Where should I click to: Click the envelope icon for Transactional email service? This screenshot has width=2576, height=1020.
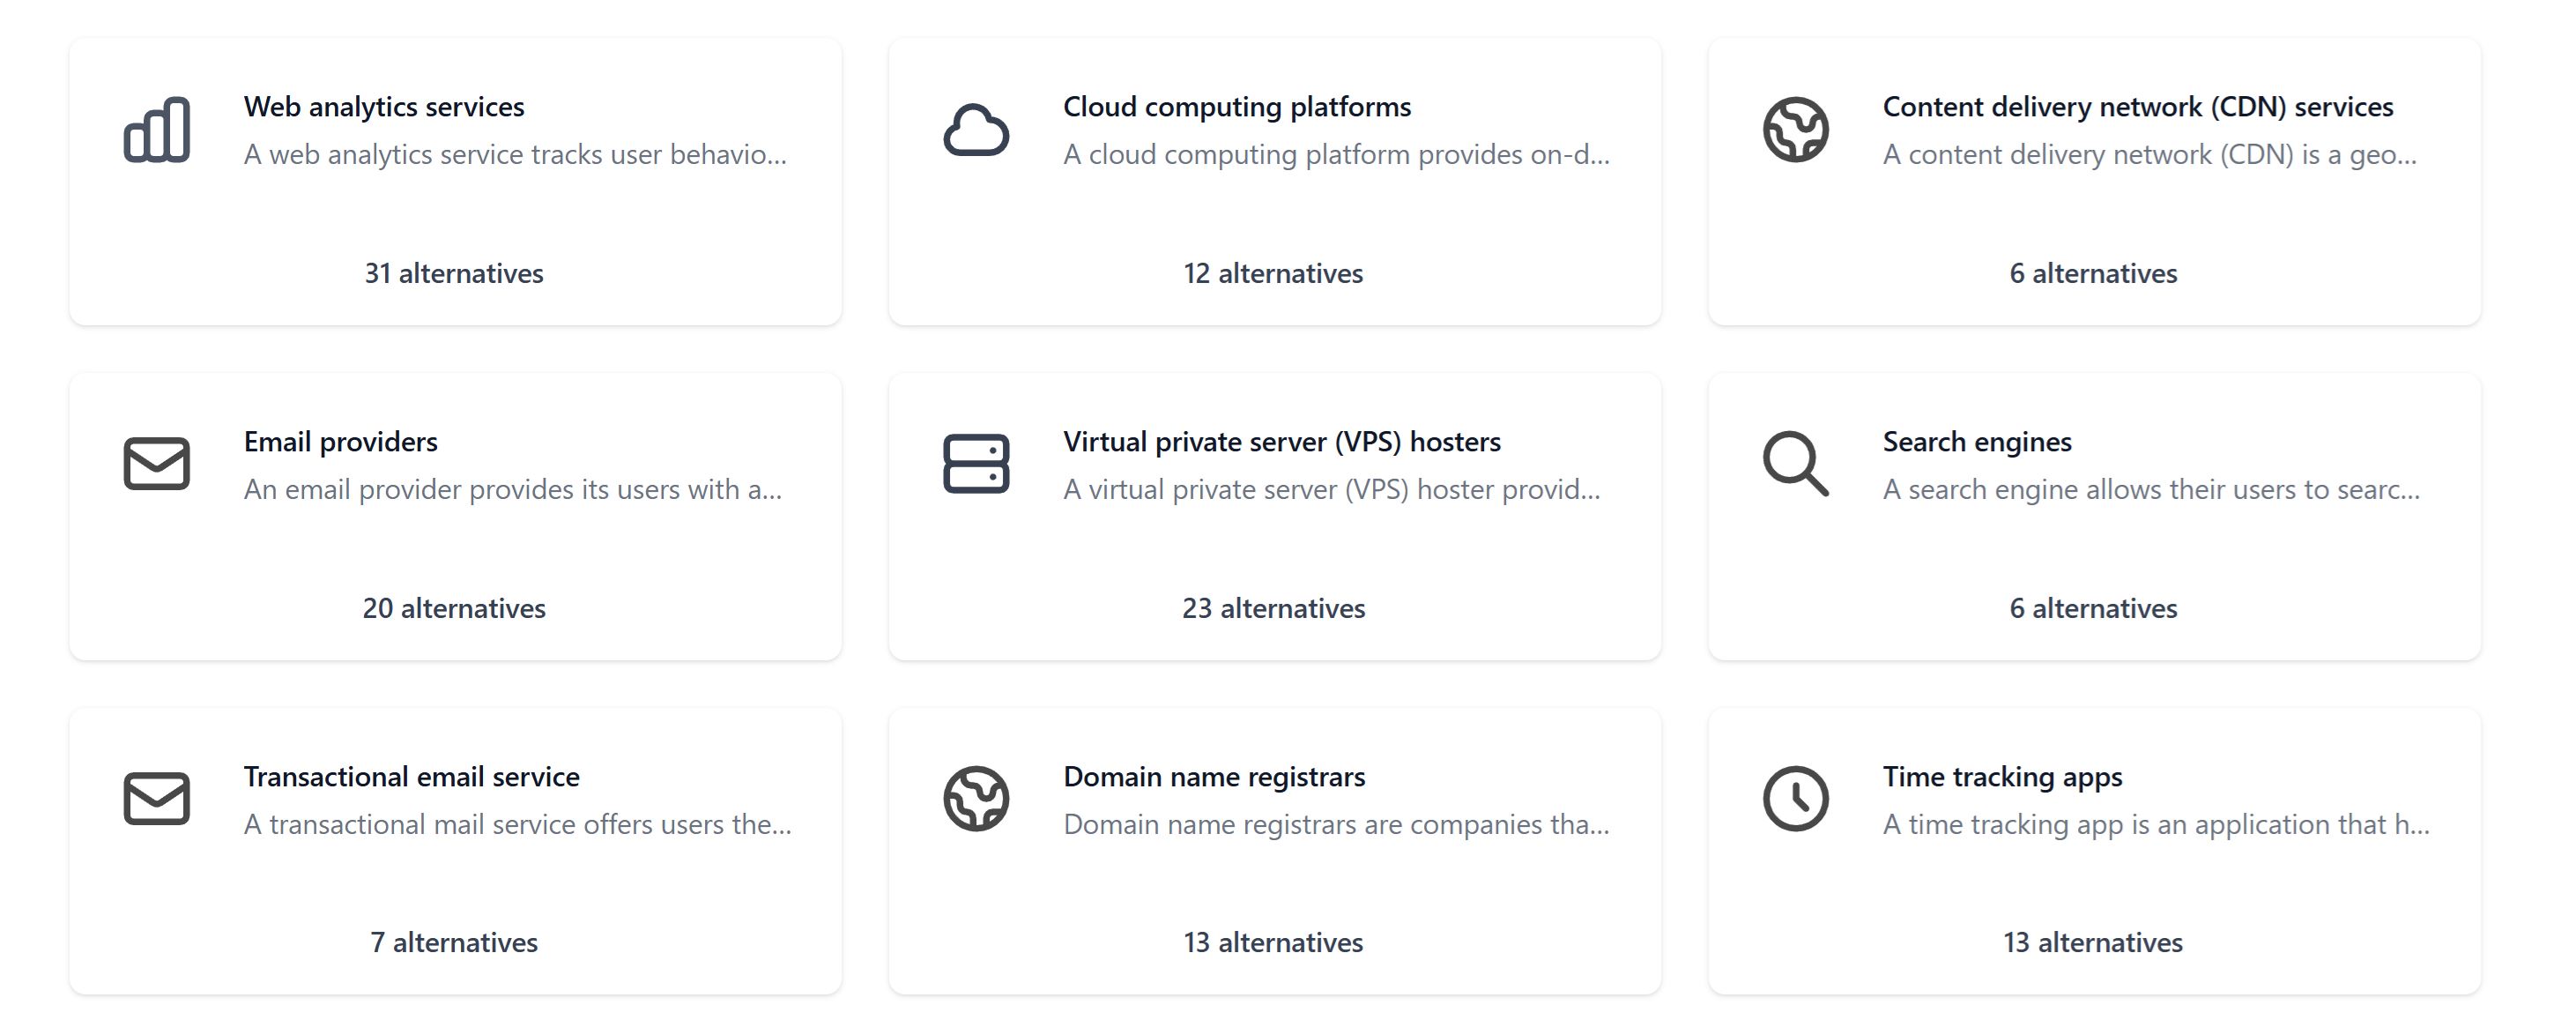tap(156, 799)
